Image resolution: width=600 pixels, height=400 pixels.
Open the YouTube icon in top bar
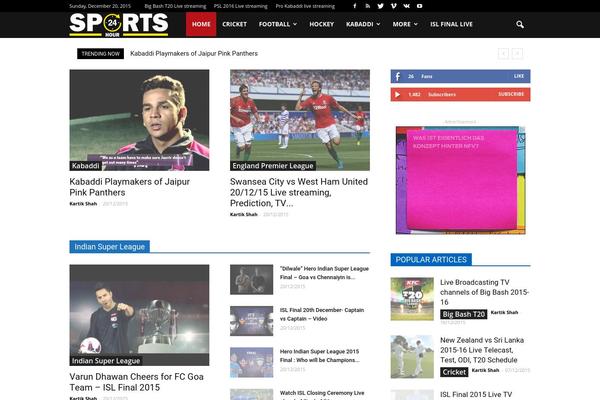[419, 6]
